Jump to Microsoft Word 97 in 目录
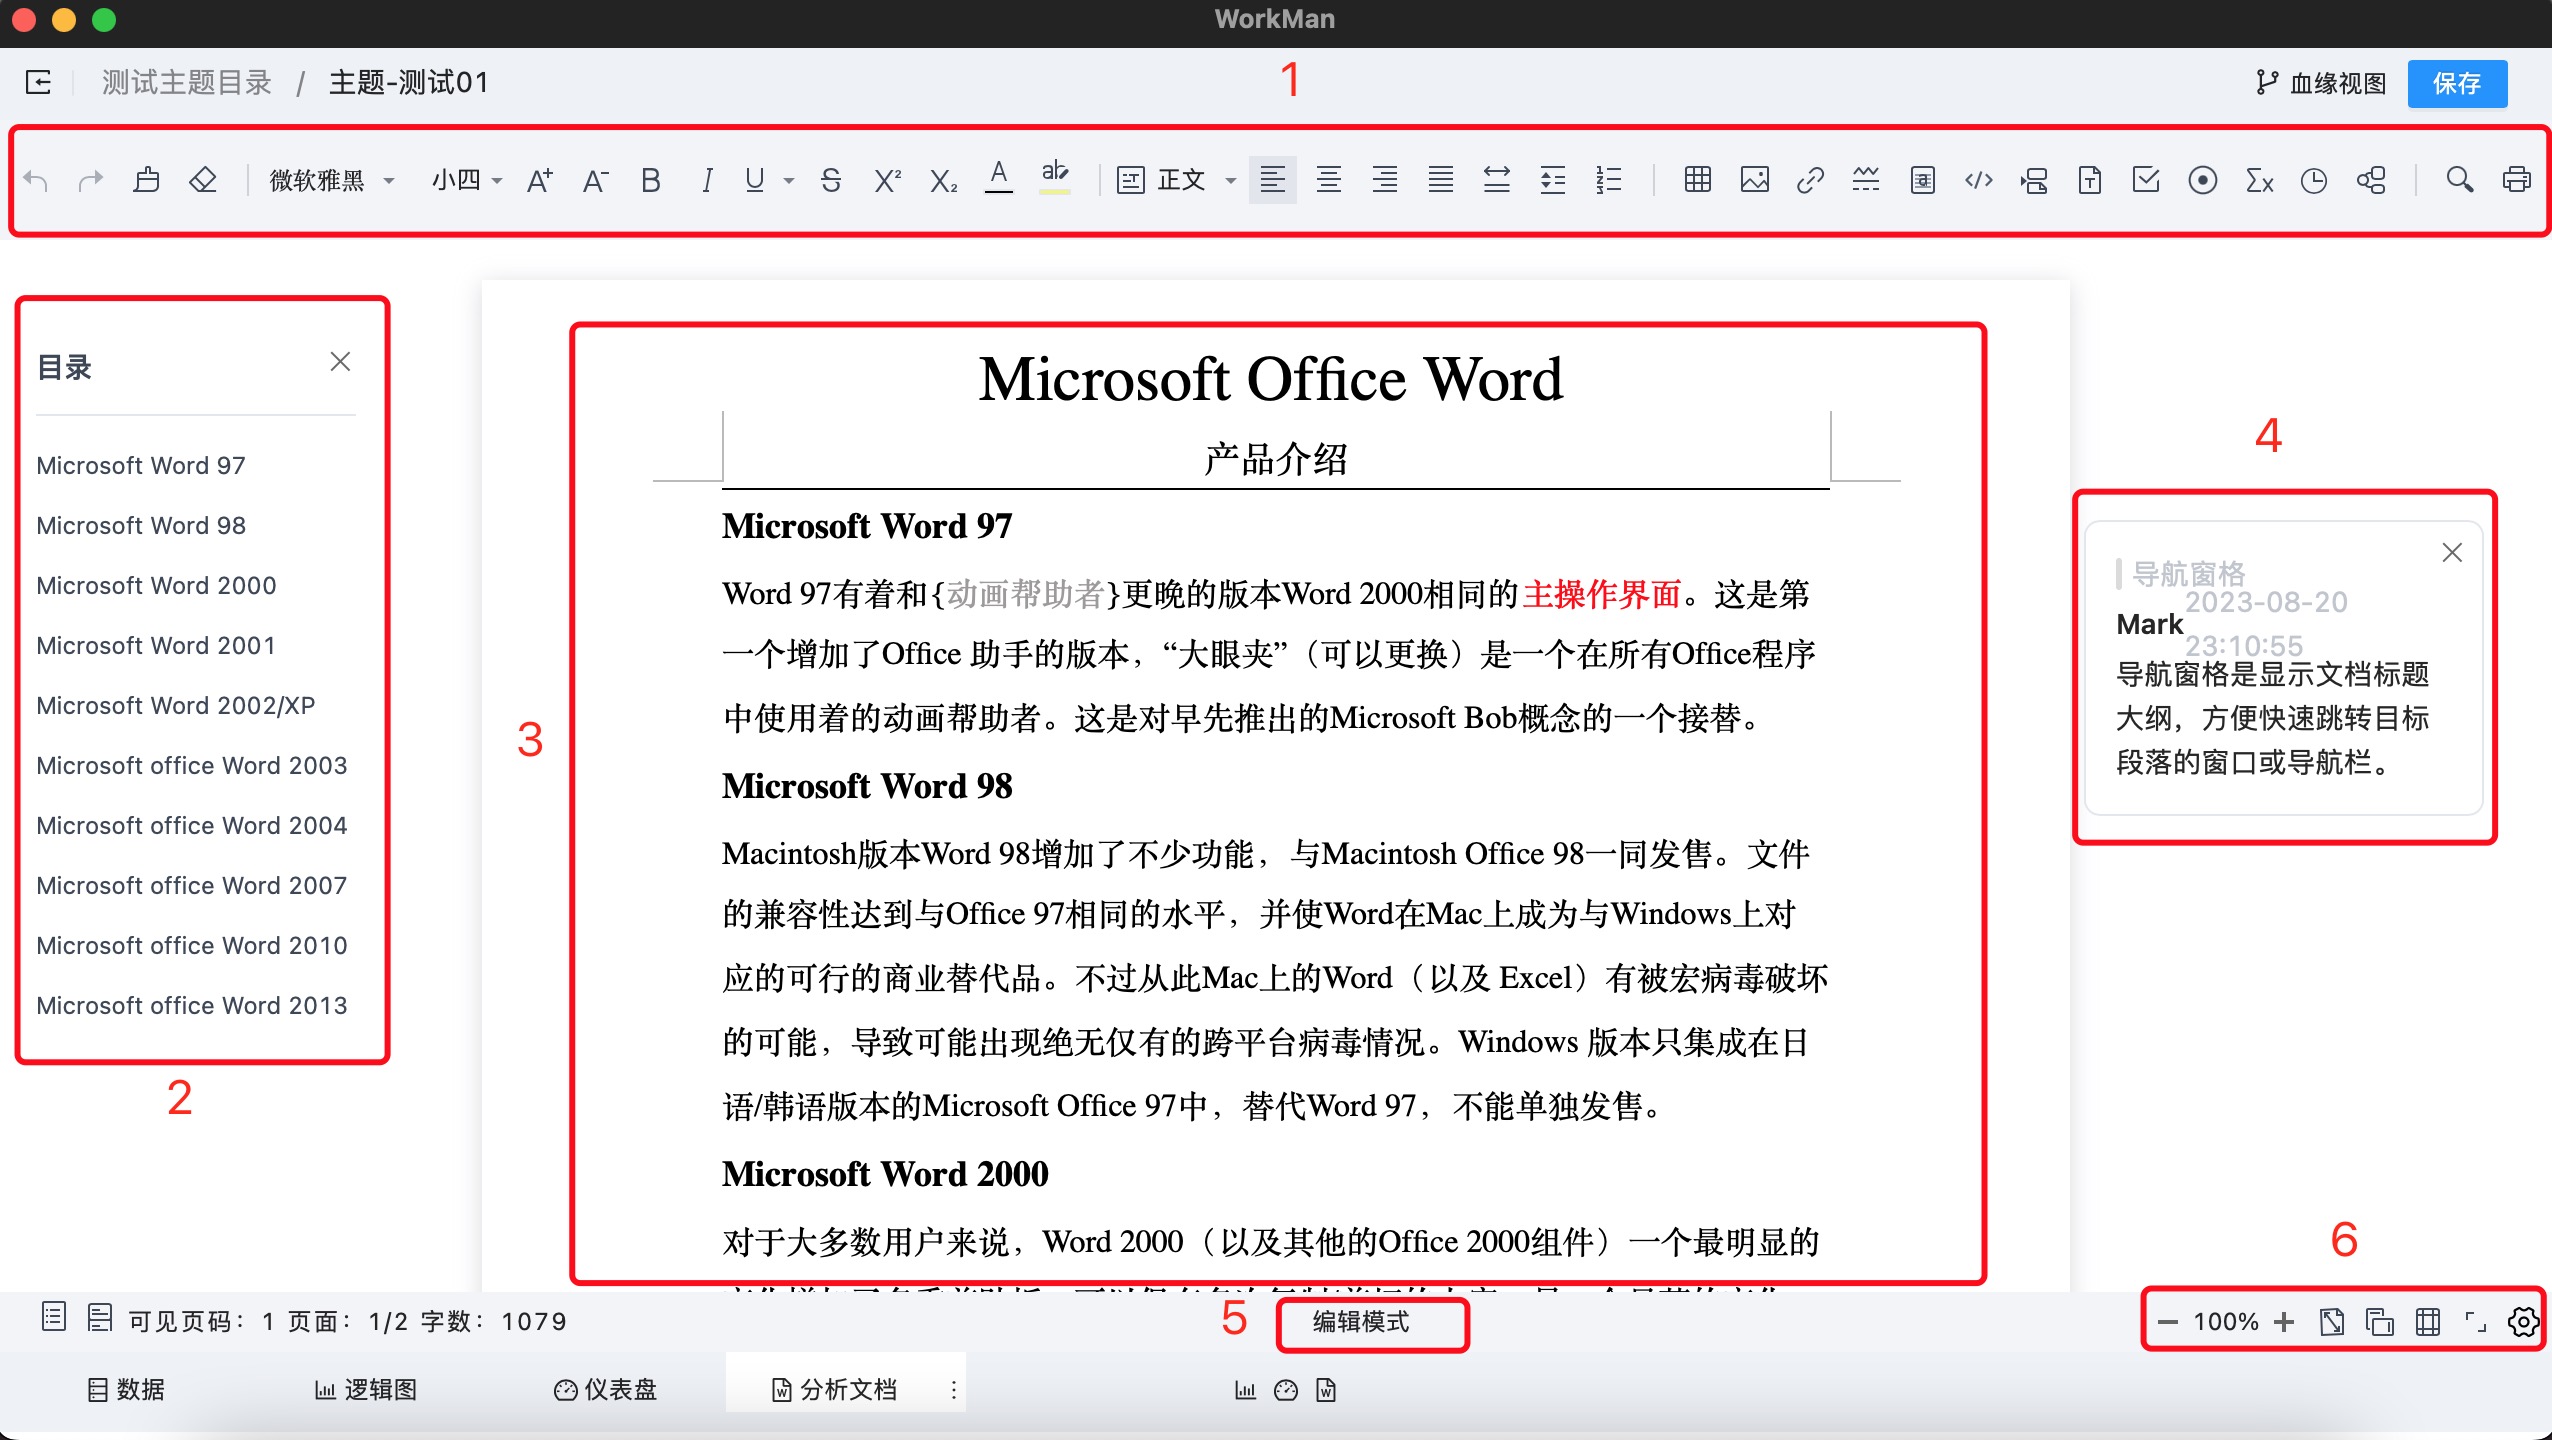This screenshot has width=2552, height=1440. (x=141, y=465)
